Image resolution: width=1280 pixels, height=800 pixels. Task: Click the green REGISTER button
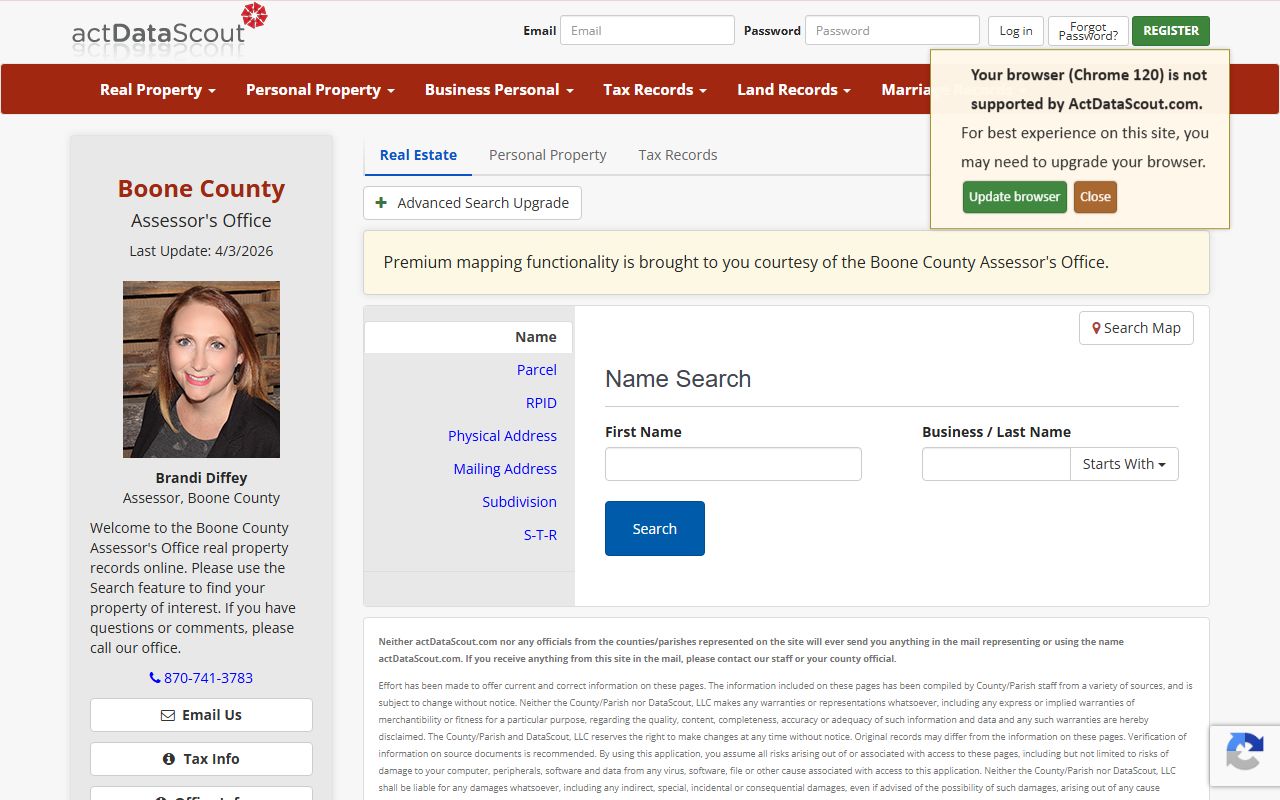(x=1171, y=31)
